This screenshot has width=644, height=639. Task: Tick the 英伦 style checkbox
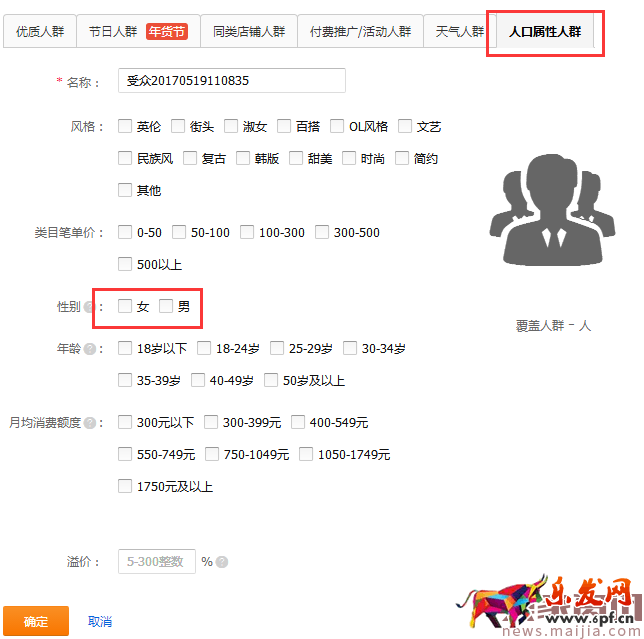(x=125, y=126)
